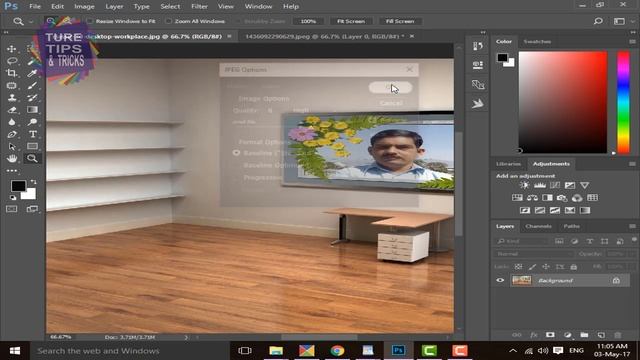Open File Explorer from the taskbar
This screenshot has height=360, width=640.
[276, 351]
